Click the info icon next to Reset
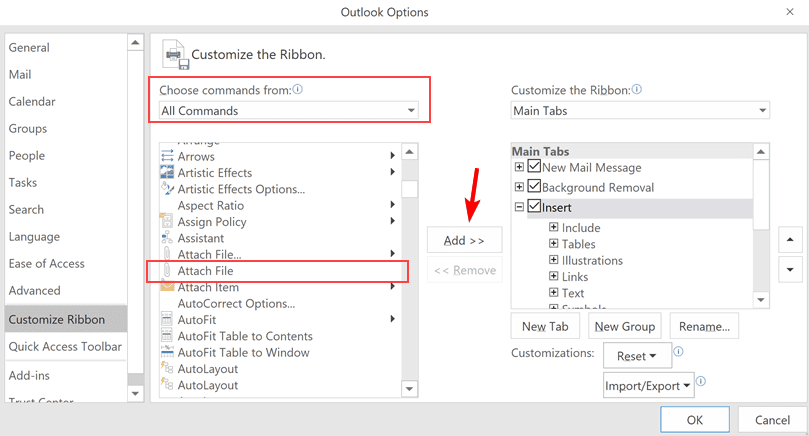The image size is (809, 436). click(x=678, y=351)
